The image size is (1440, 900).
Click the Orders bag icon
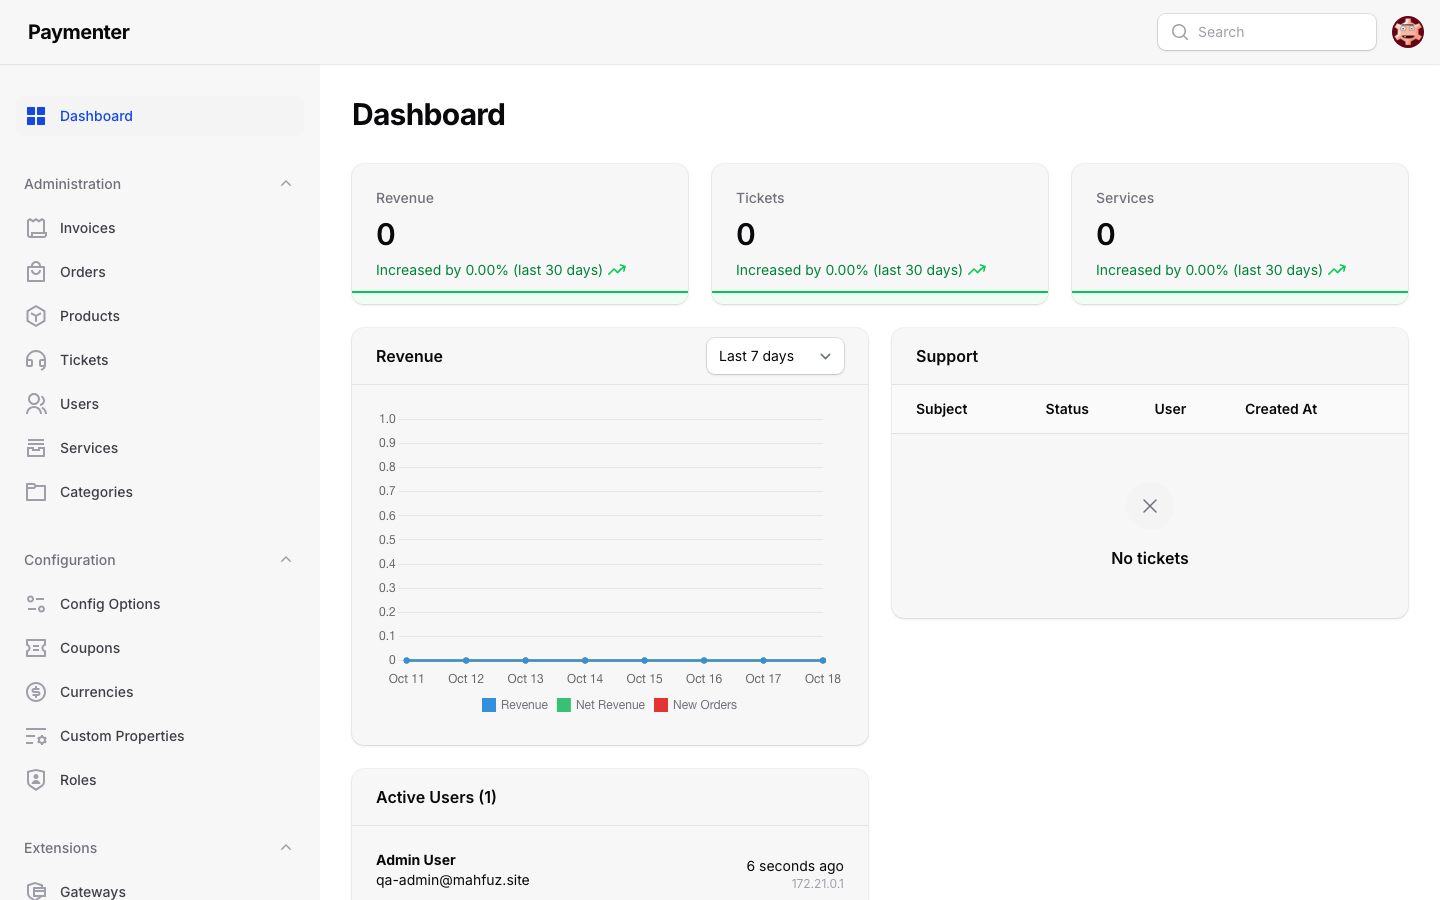tap(36, 272)
